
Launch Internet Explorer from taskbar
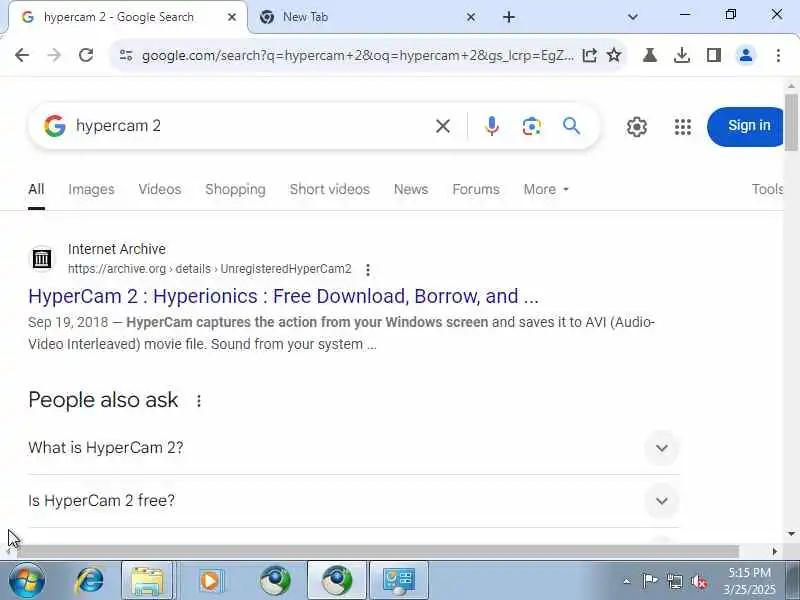coord(90,581)
